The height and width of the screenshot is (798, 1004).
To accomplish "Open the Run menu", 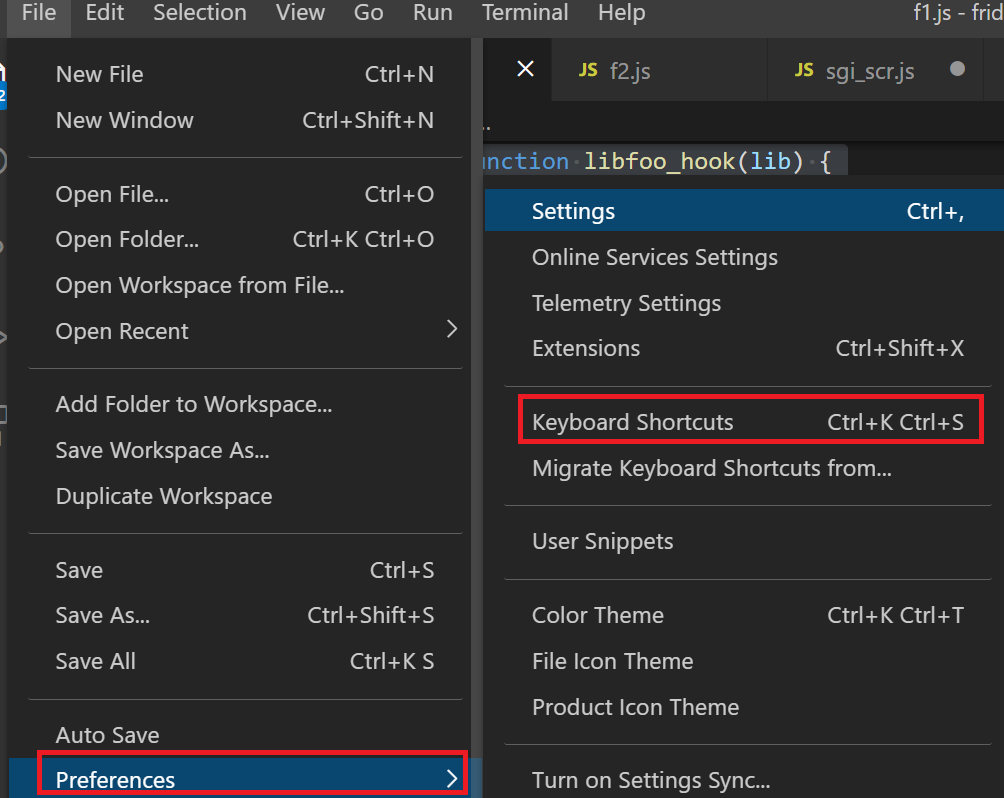I will pos(432,13).
